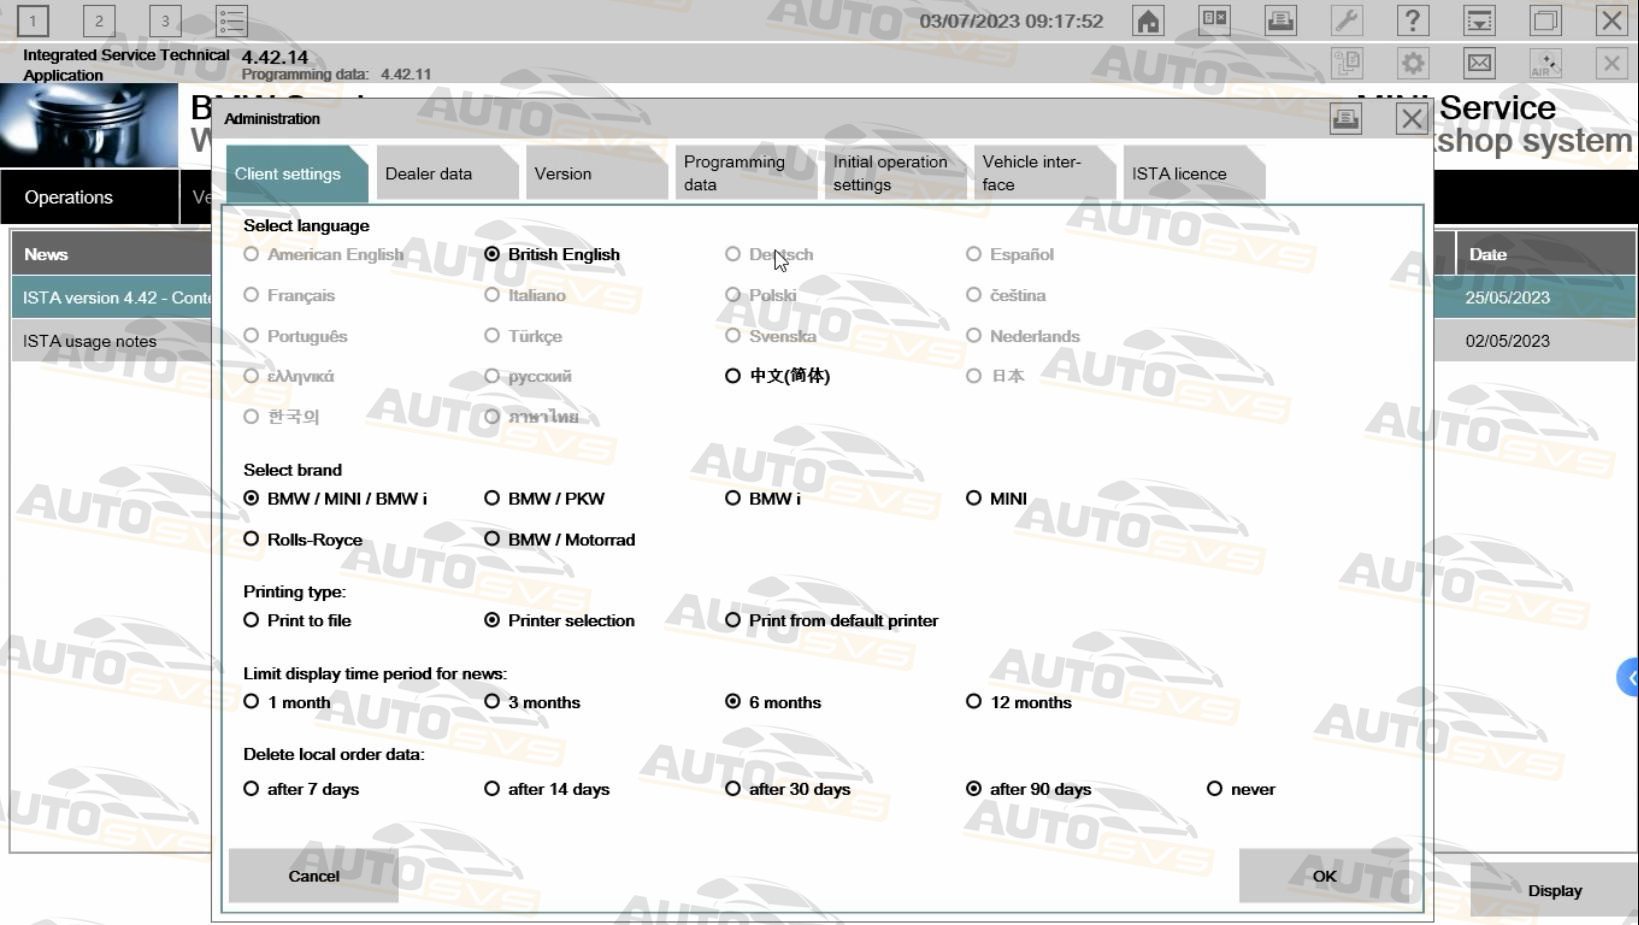Image resolution: width=1639 pixels, height=925 pixels.
Task: Click the Display button in main window
Action: coord(1554,890)
